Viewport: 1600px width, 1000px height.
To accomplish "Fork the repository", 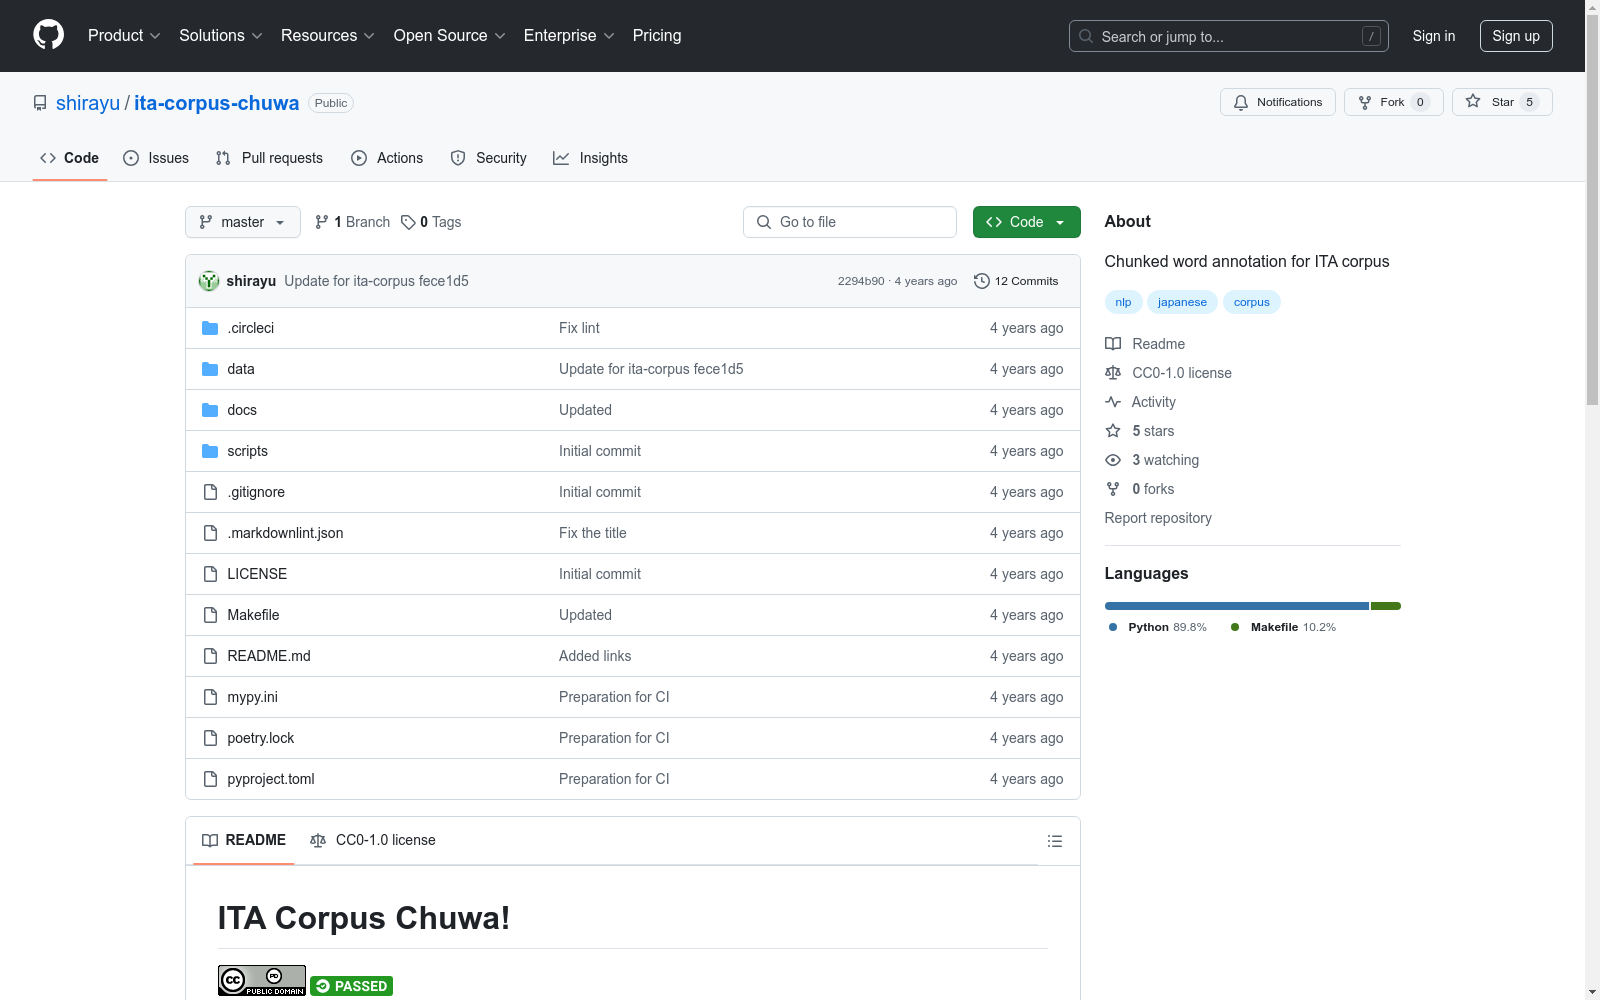I will [1394, 102].
